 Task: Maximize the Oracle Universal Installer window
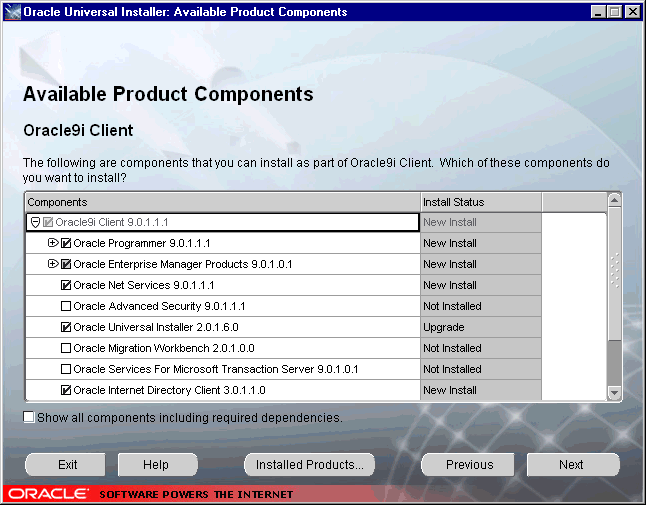(x=614, y=12)
